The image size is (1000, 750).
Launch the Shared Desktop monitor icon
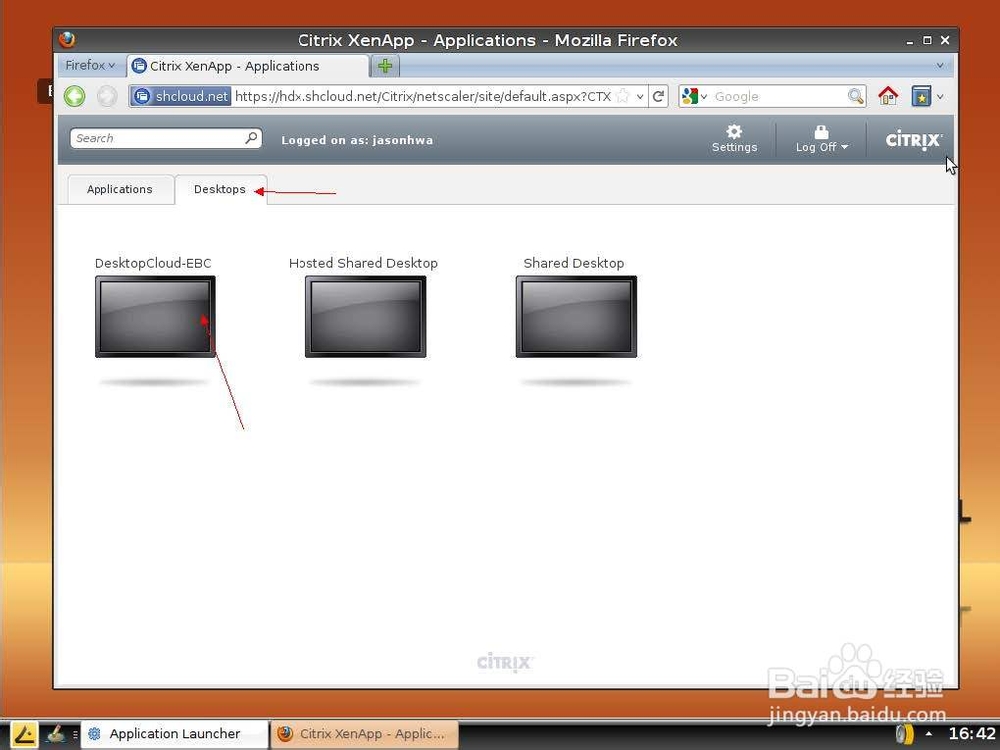coord(576,316)
